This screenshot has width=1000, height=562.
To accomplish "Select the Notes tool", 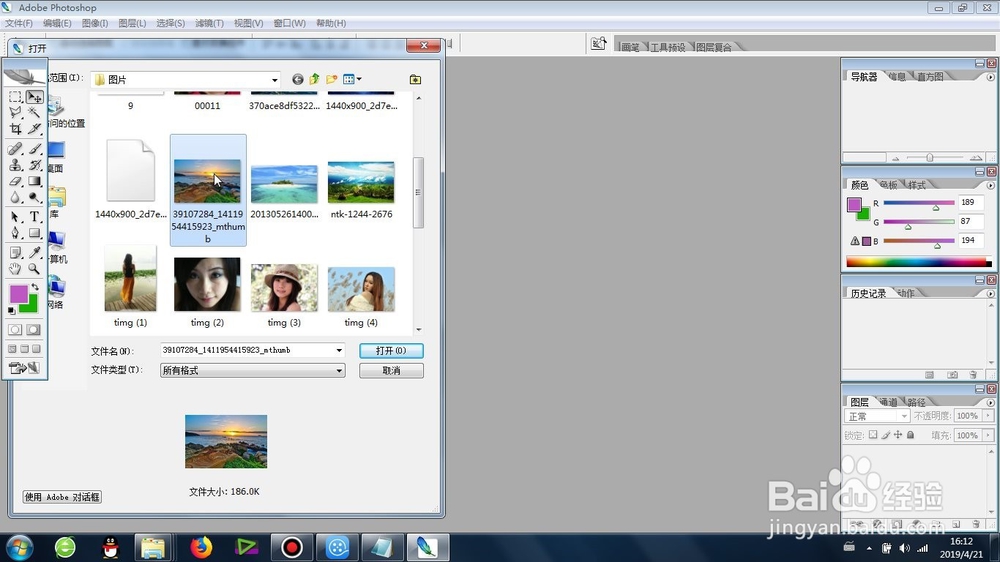I will (x=15, y=253).
